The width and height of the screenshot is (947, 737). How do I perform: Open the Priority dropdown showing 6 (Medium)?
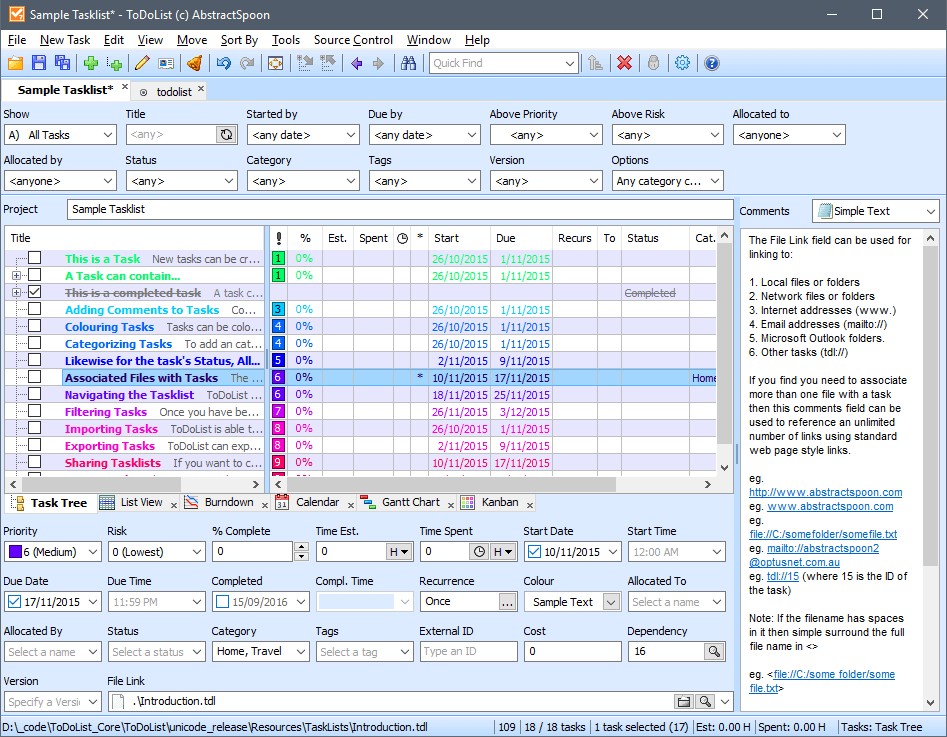[93, 551]
